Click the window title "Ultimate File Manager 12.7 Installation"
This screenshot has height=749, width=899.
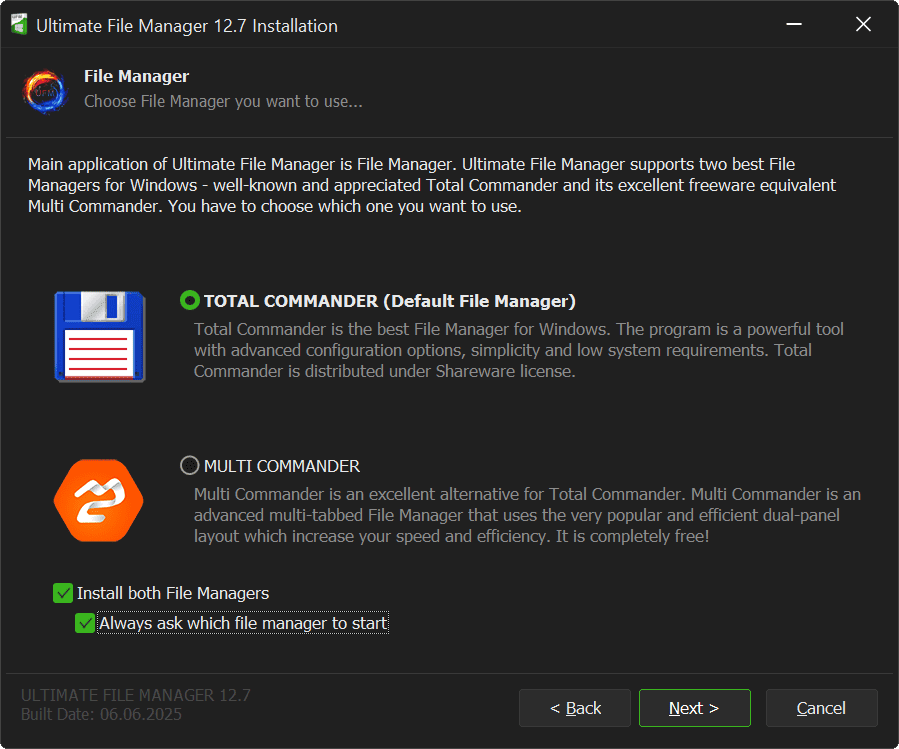[x=187, y=26]
